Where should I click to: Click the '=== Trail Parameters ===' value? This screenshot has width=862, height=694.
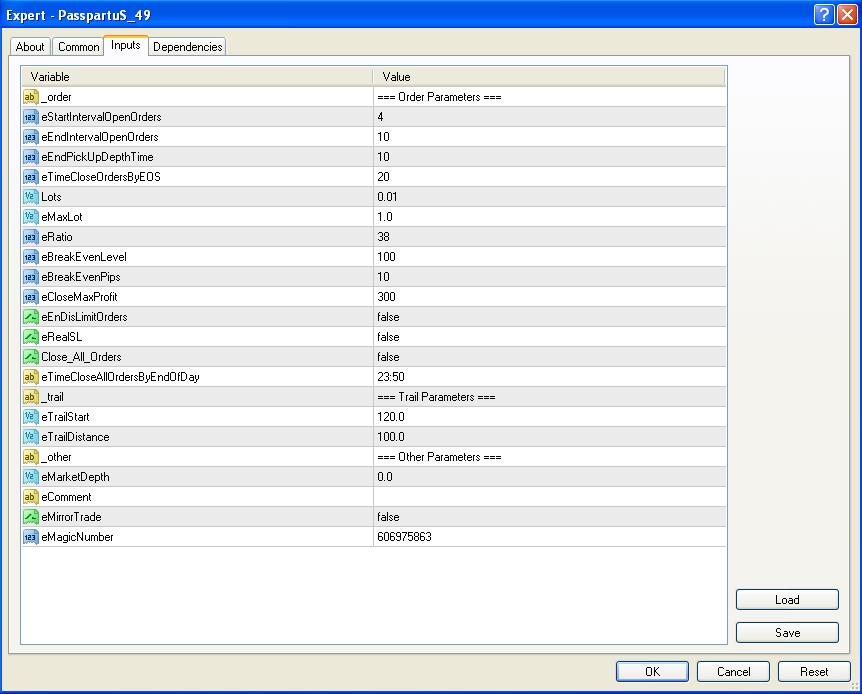436,396
